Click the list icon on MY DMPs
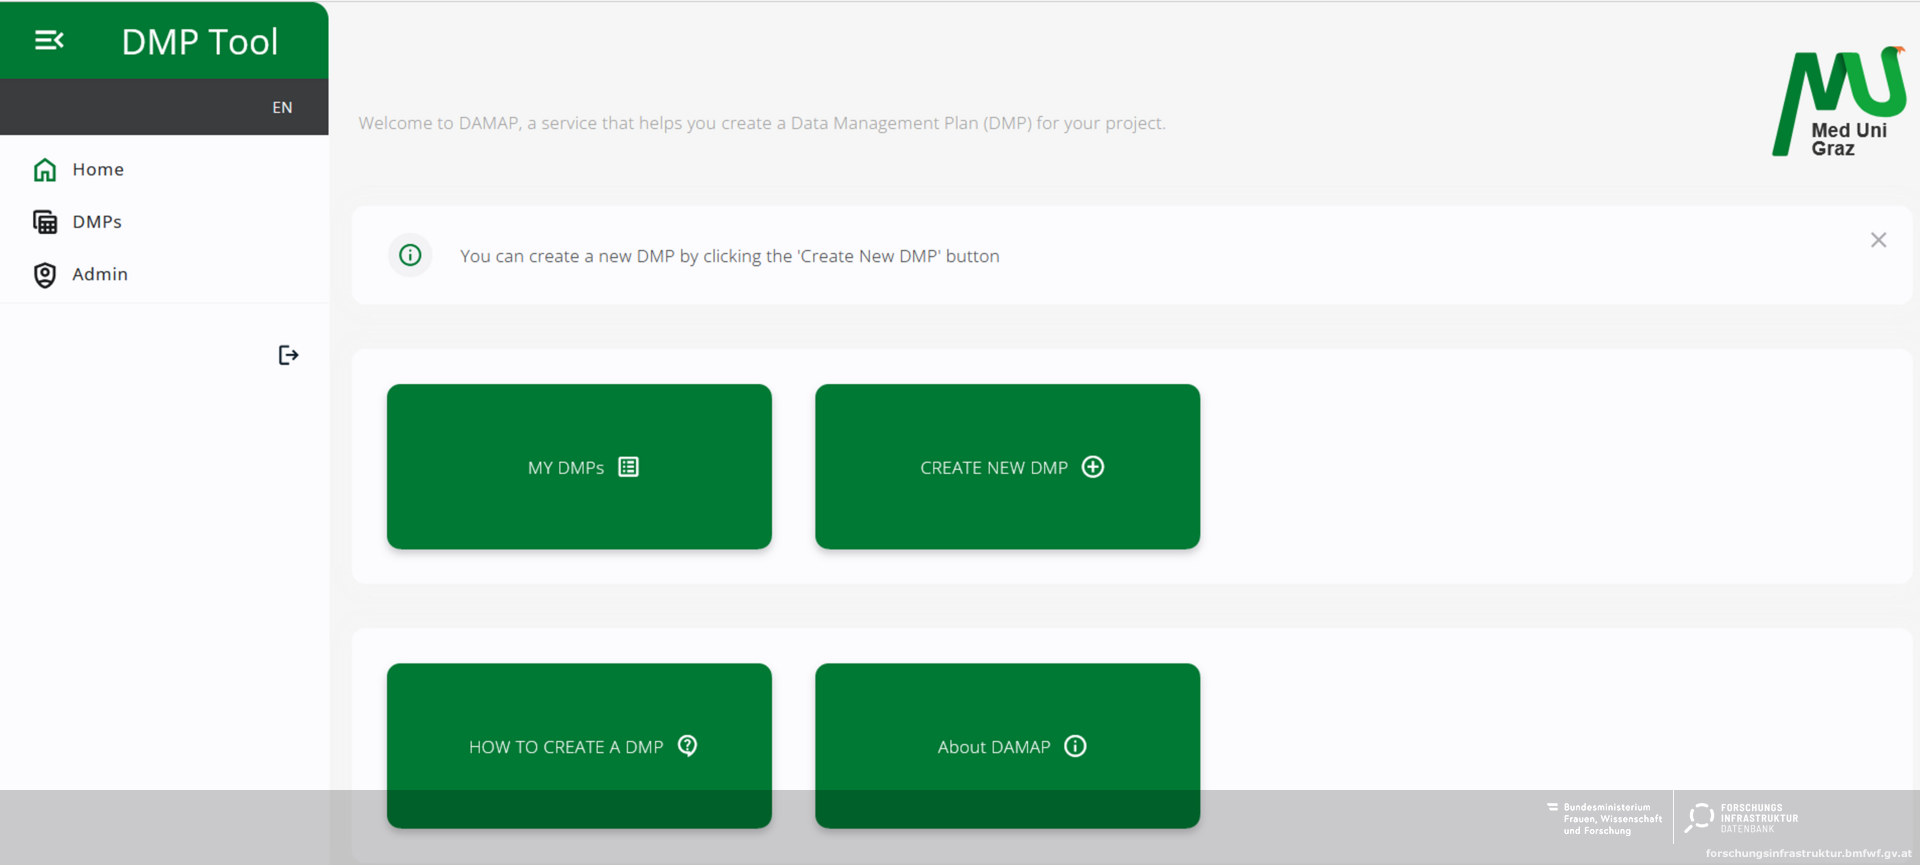Viewport: 1920px width, 865px height. (x=628, y=467)
